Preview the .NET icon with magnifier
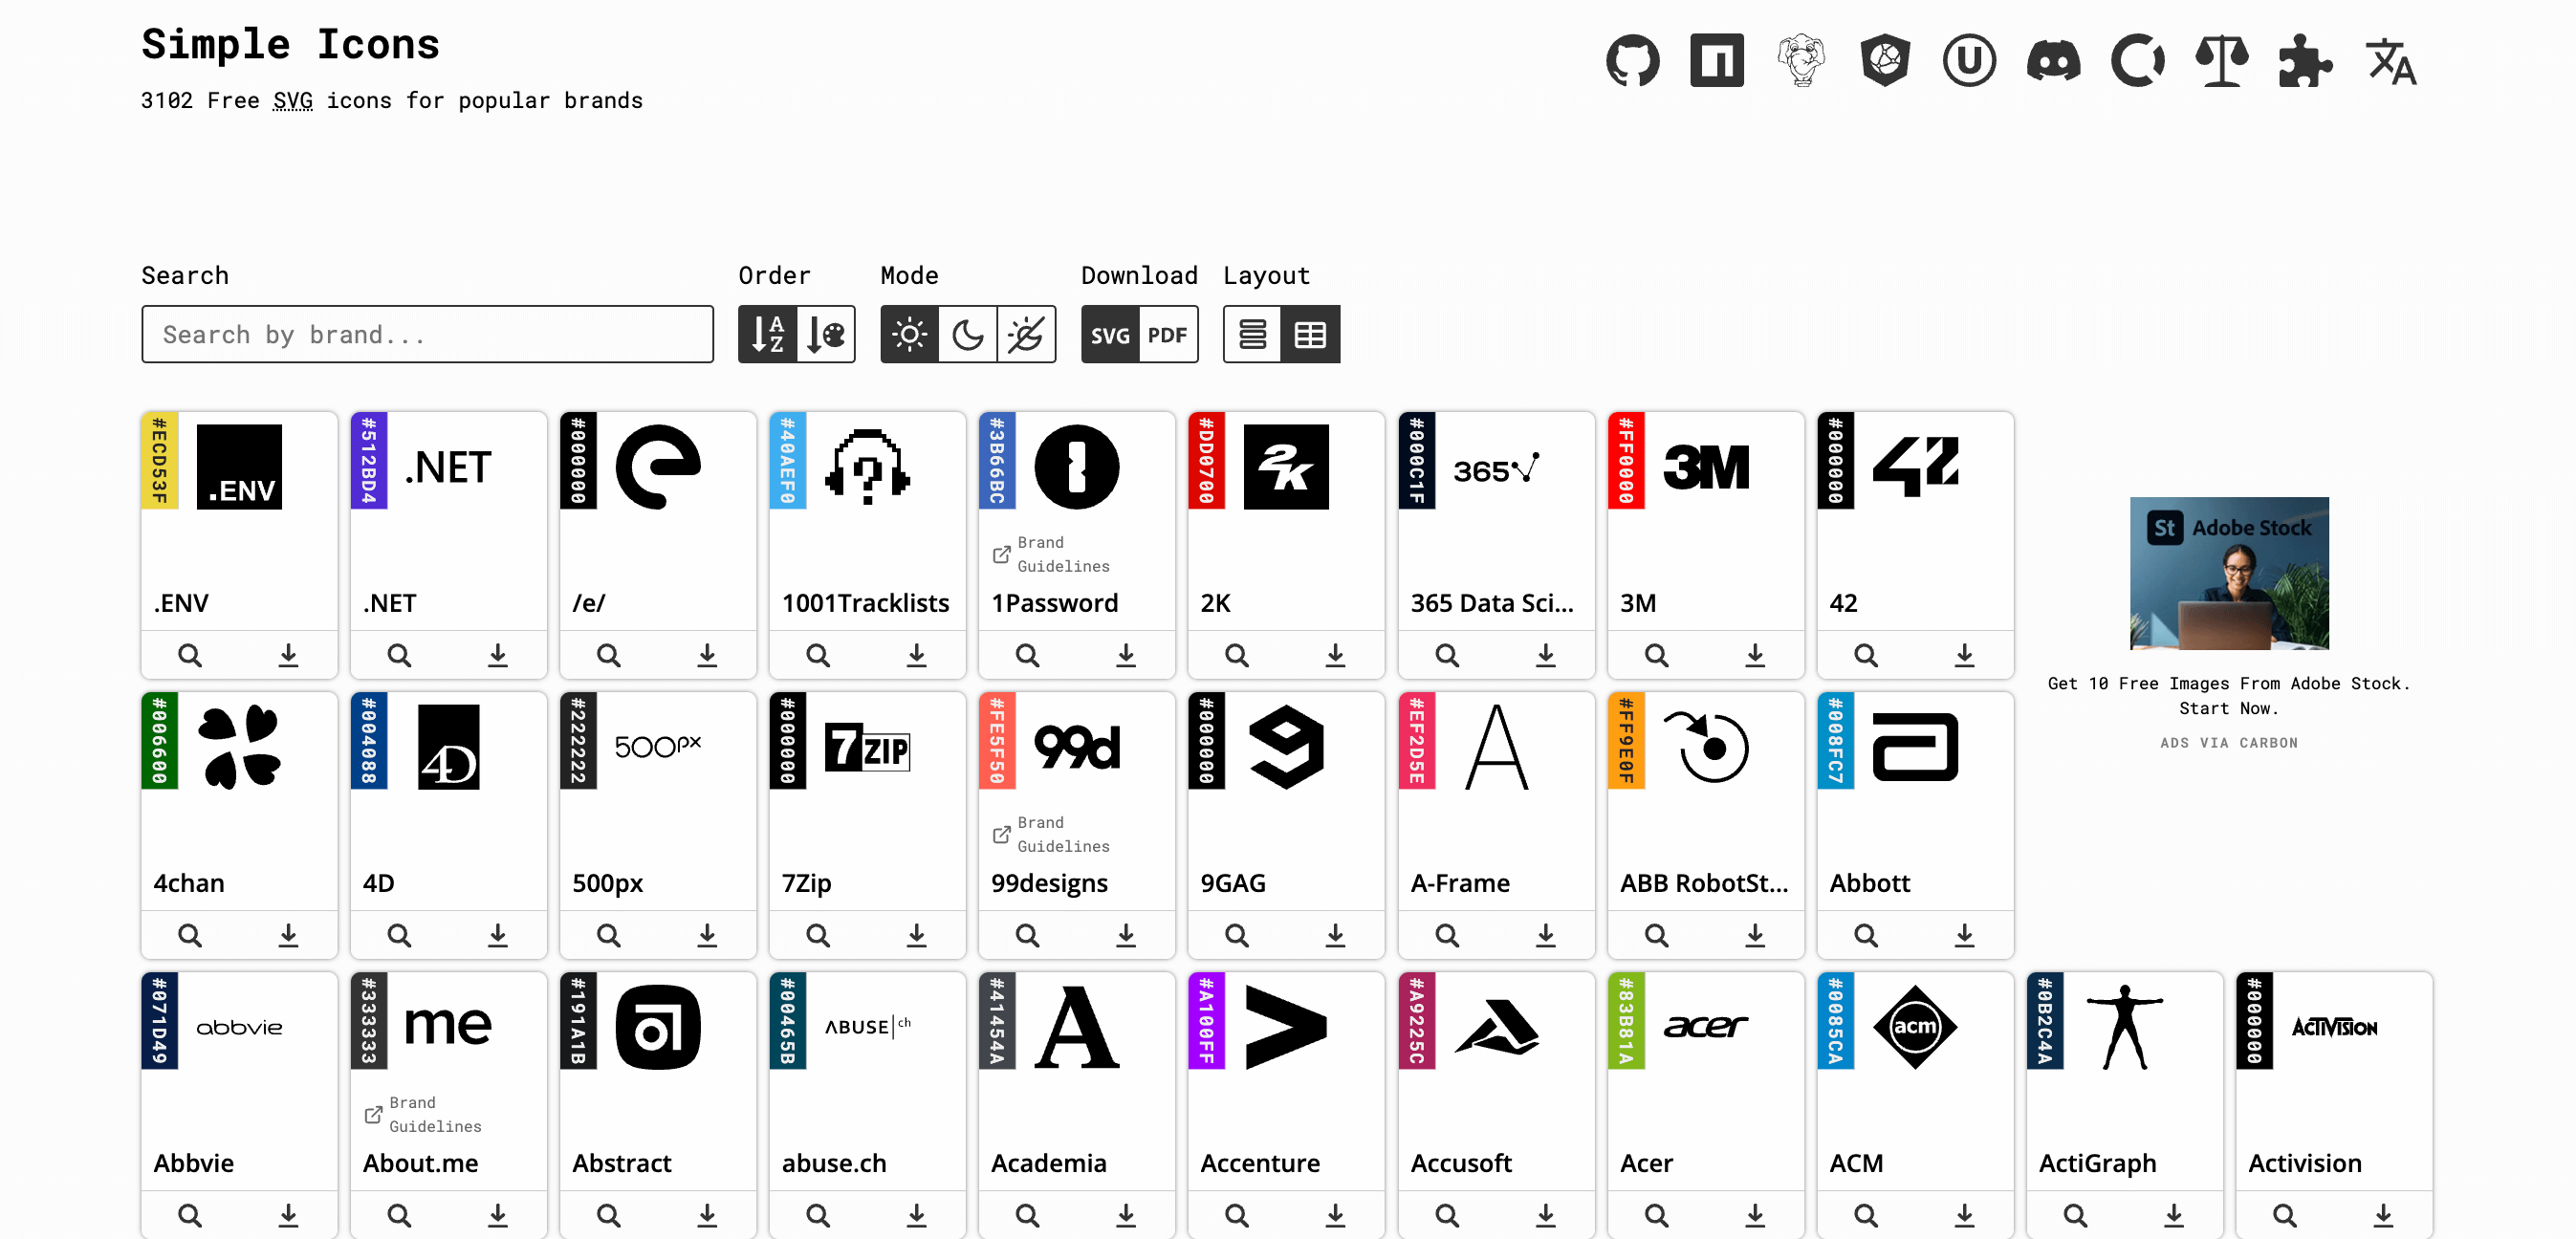Image resolution: width=2576 pixels, height=1239 pixels. [x=399, y=655]
